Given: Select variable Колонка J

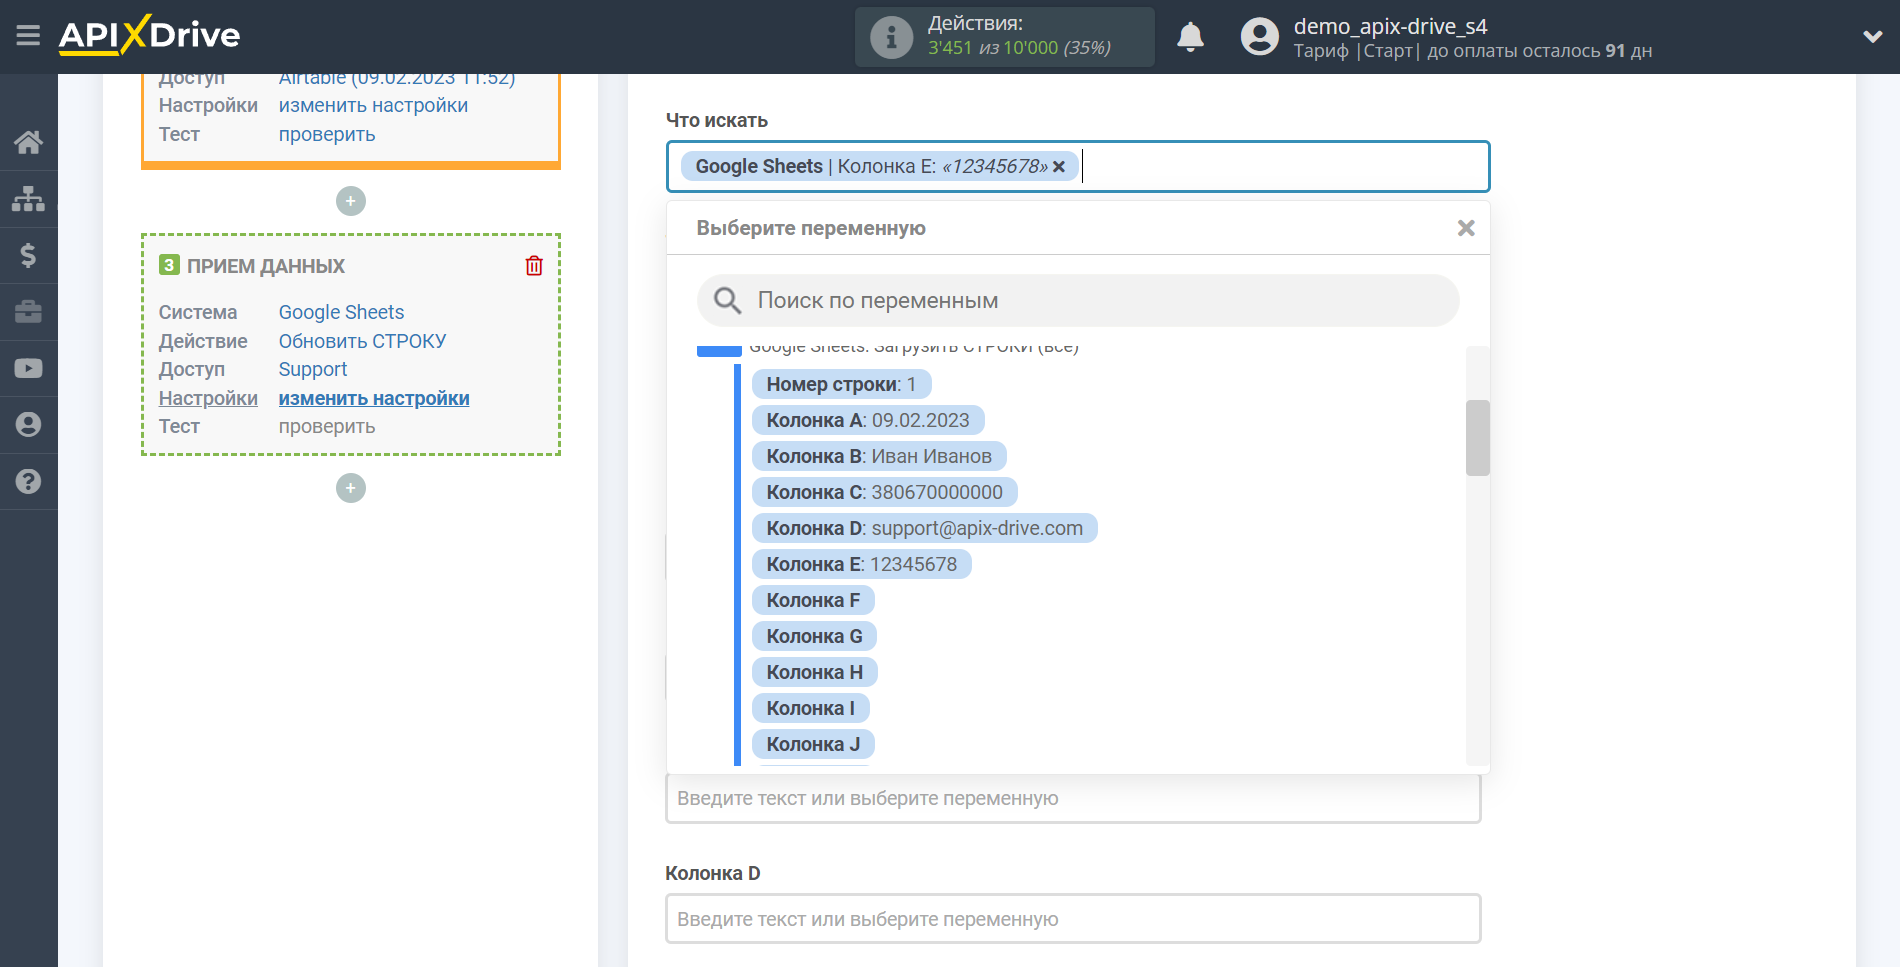Looking at the screenshot, I should [x=813, y=744].
